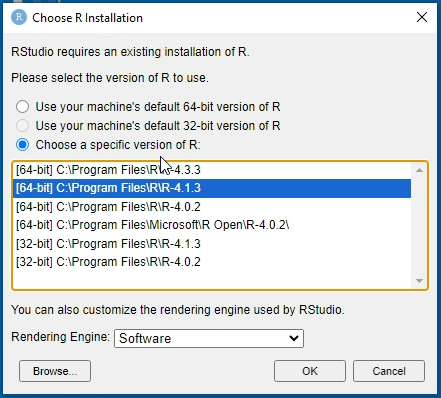Click the scrollbar track of version list
441x398 pixels.
tap(419, 226)
